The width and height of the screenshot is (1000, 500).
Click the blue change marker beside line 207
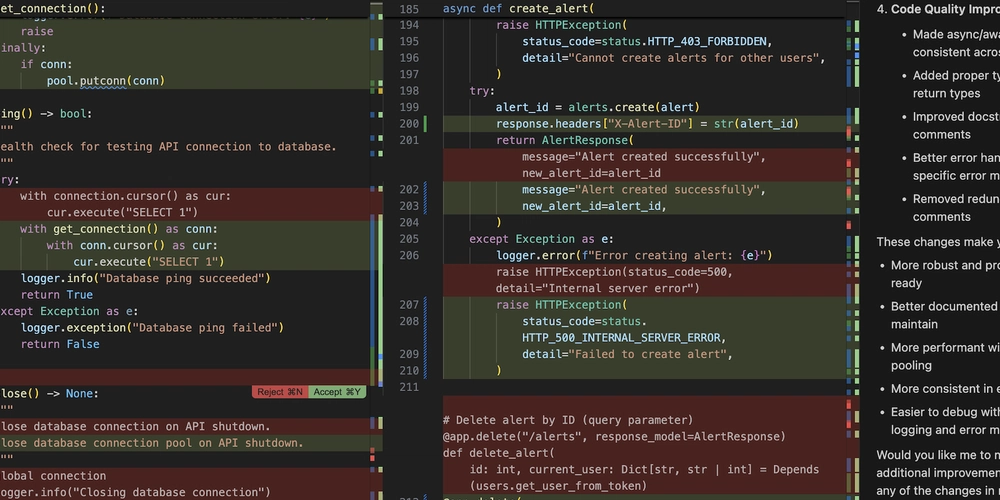(426, 305)
